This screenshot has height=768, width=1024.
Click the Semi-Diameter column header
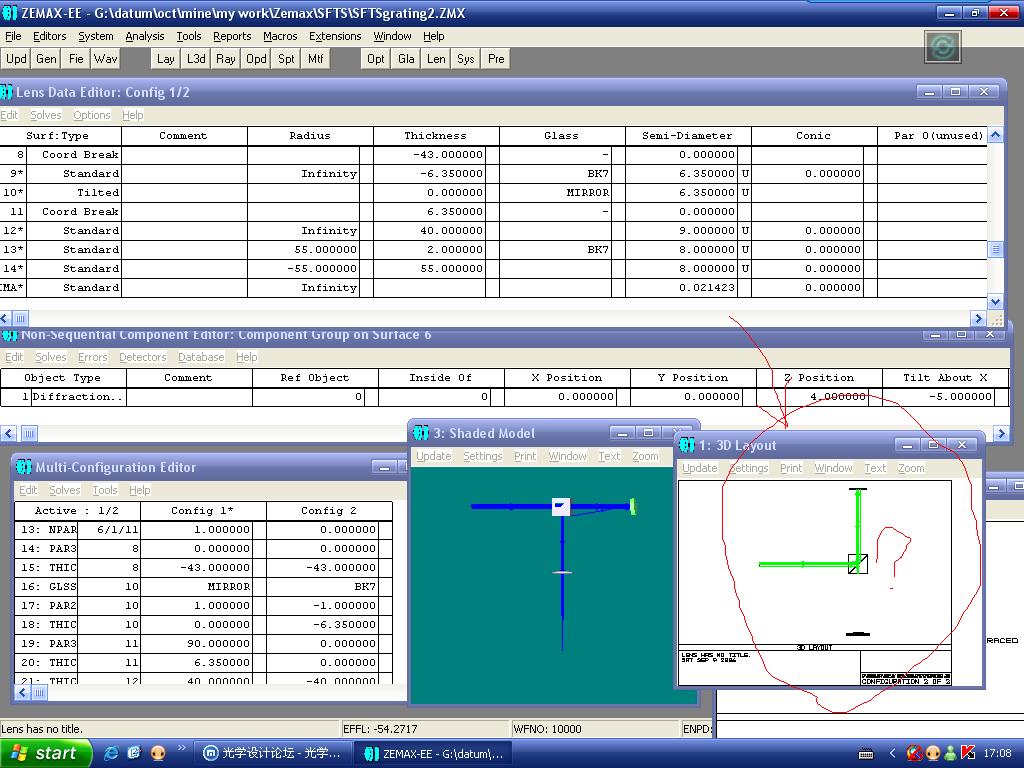pyautogui.click(x=687, y=136)
